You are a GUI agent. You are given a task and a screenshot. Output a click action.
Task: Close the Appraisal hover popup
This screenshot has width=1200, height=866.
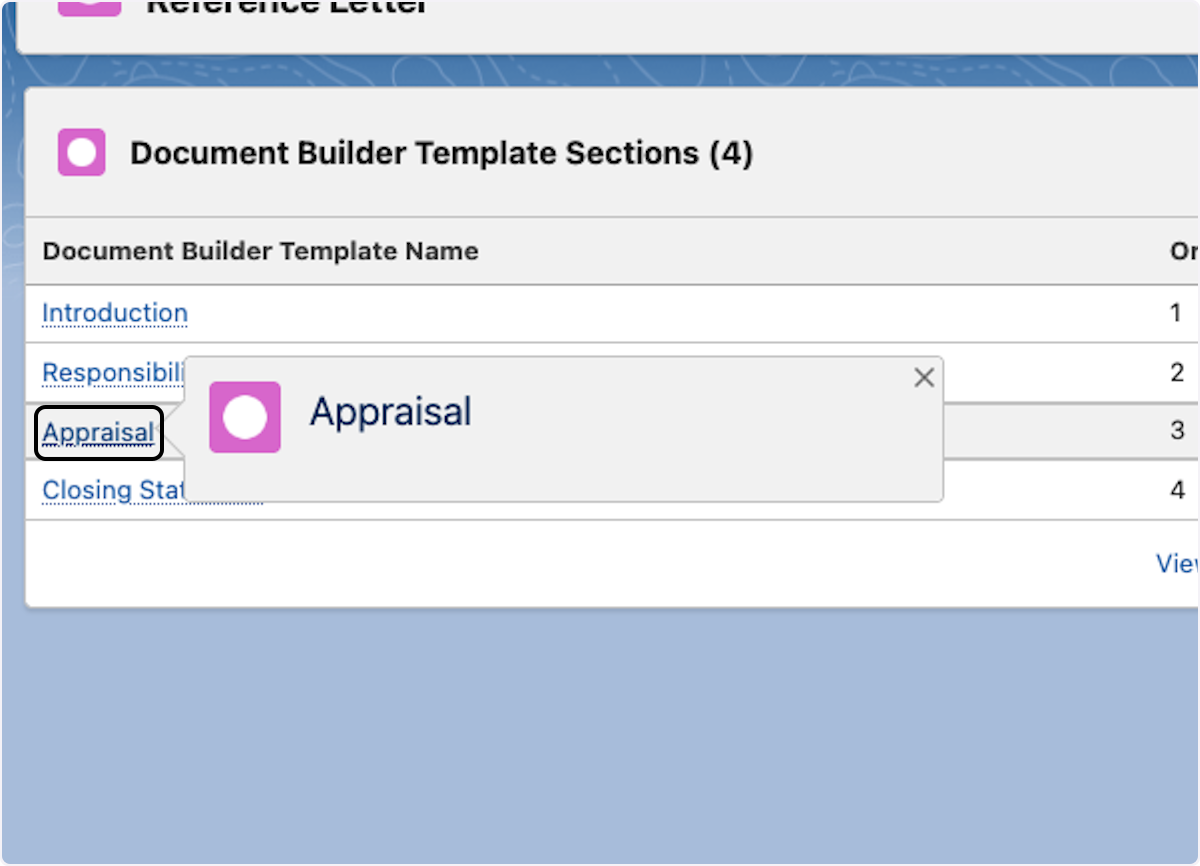click(x=924, y=377)
